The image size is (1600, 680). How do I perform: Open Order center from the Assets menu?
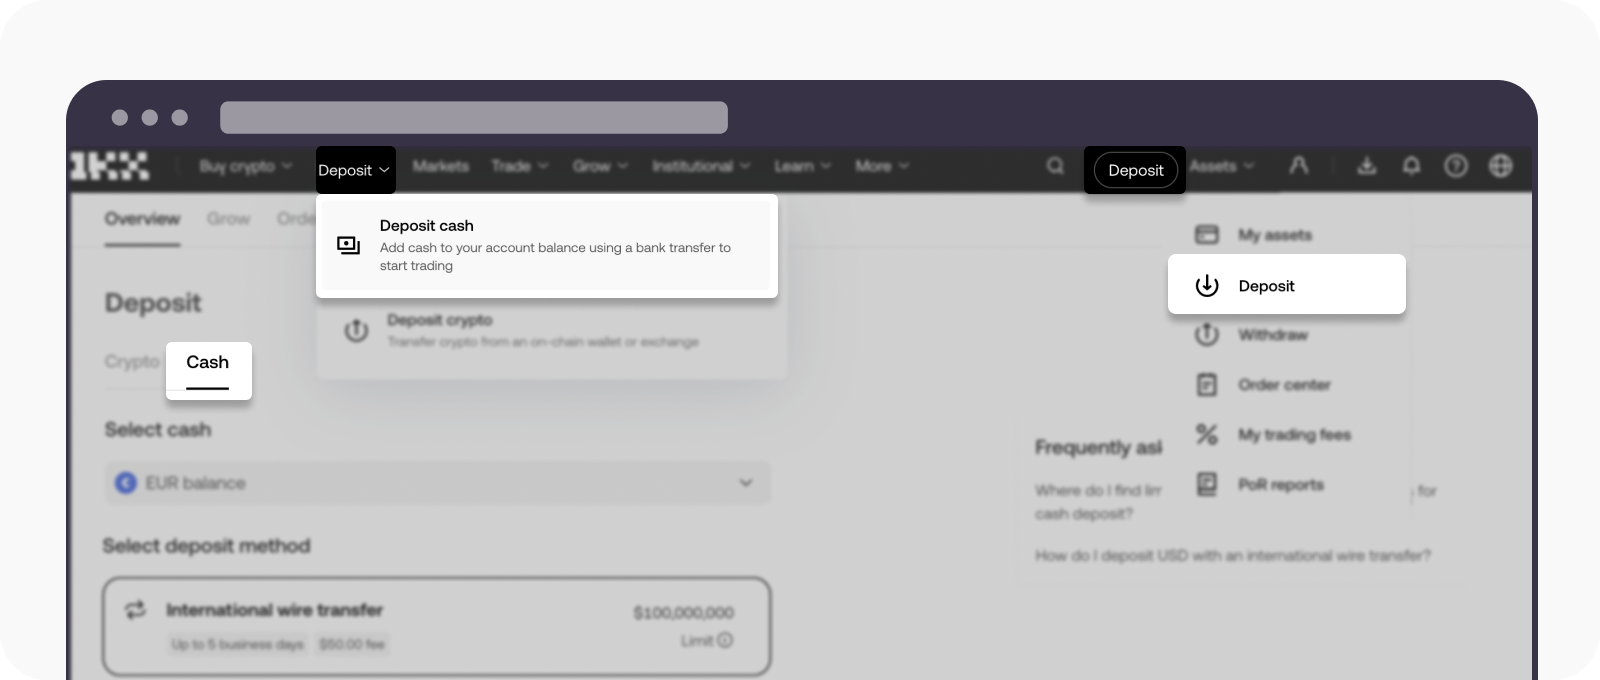(x=1284, y=385)
